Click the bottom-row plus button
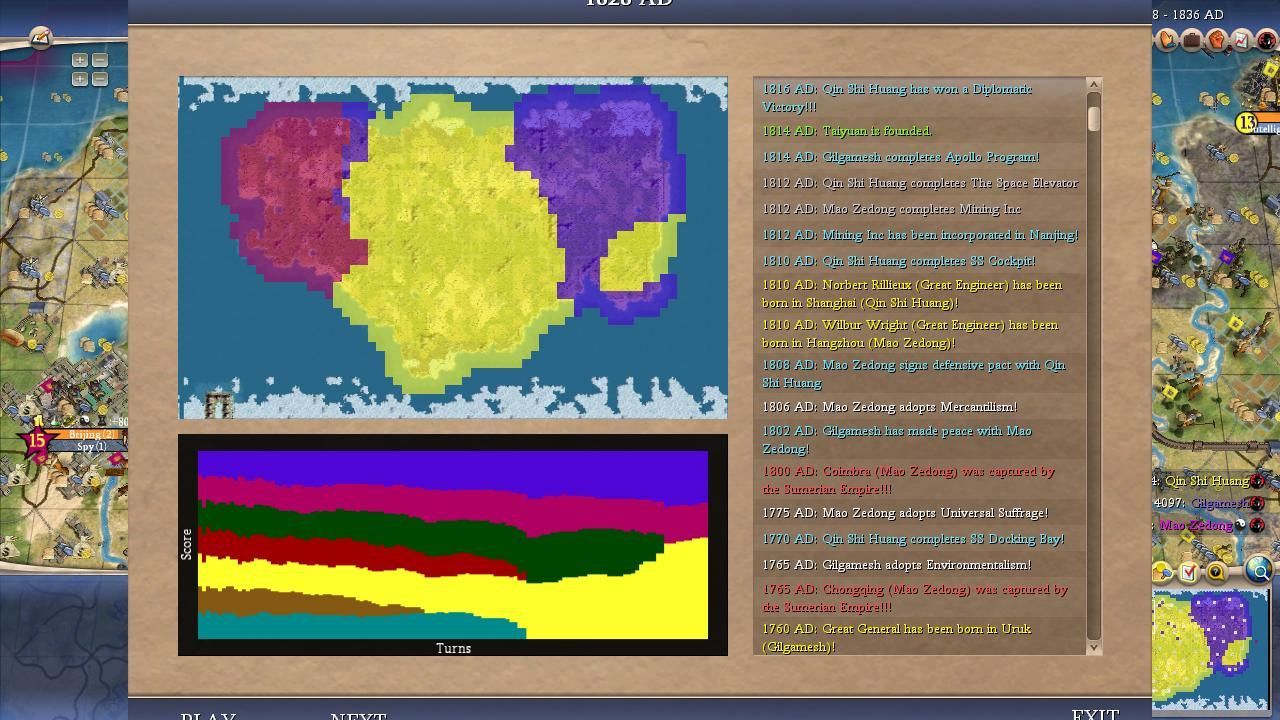Screen dimensions: 1280x720 (79, 79)
